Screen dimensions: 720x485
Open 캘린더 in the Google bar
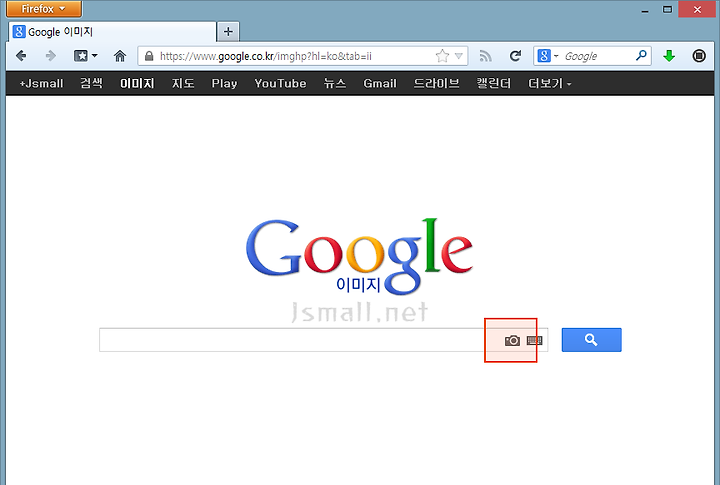[494, 83]
